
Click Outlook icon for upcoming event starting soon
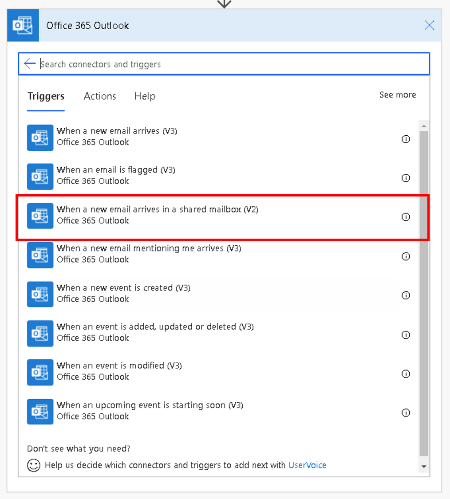[x=40, y=412]
